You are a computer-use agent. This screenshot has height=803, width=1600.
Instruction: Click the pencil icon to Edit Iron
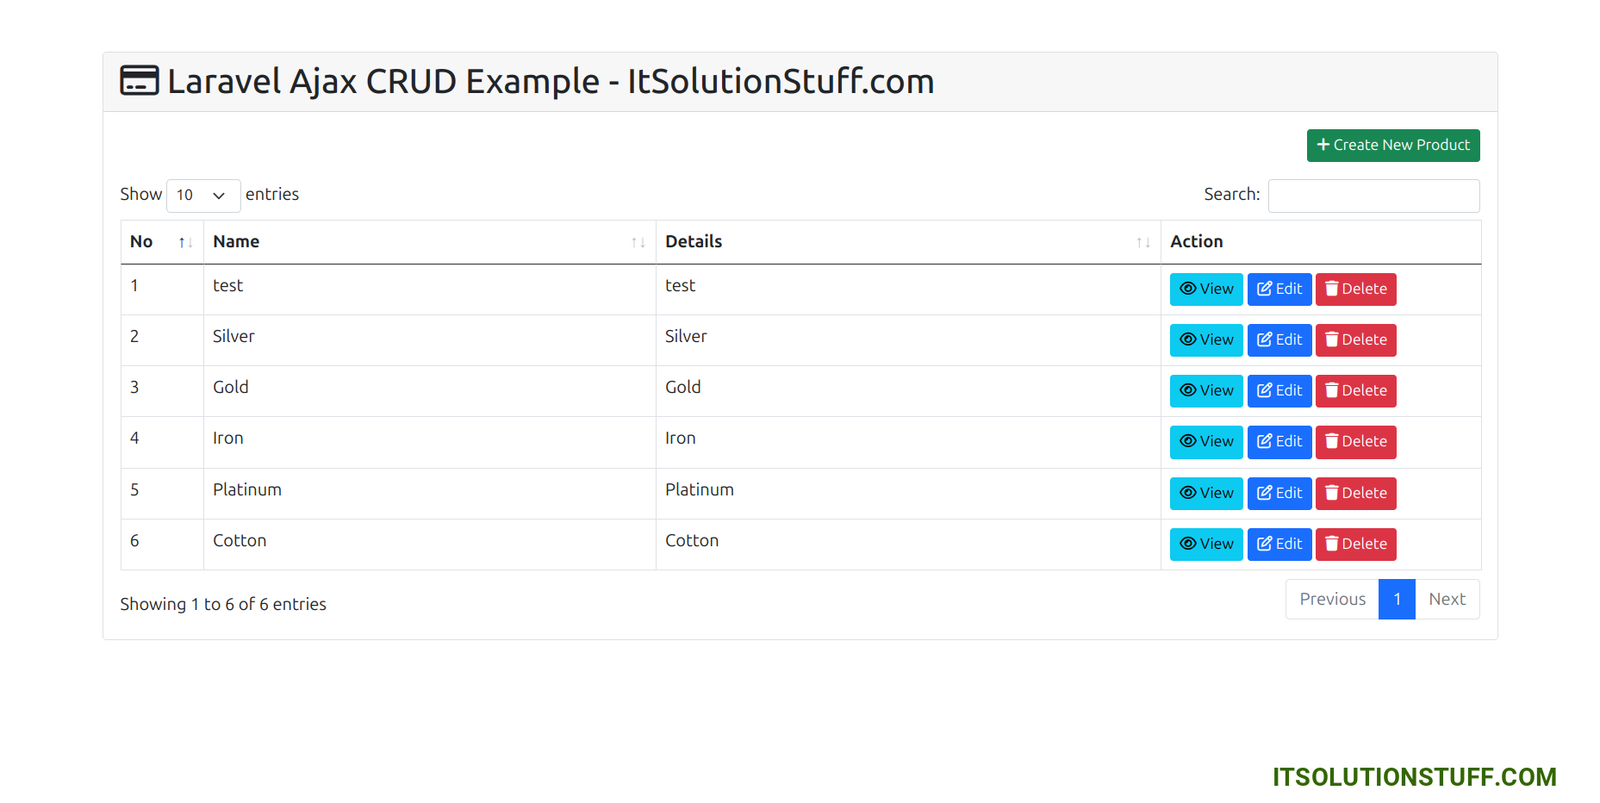tap(1265, 442)
